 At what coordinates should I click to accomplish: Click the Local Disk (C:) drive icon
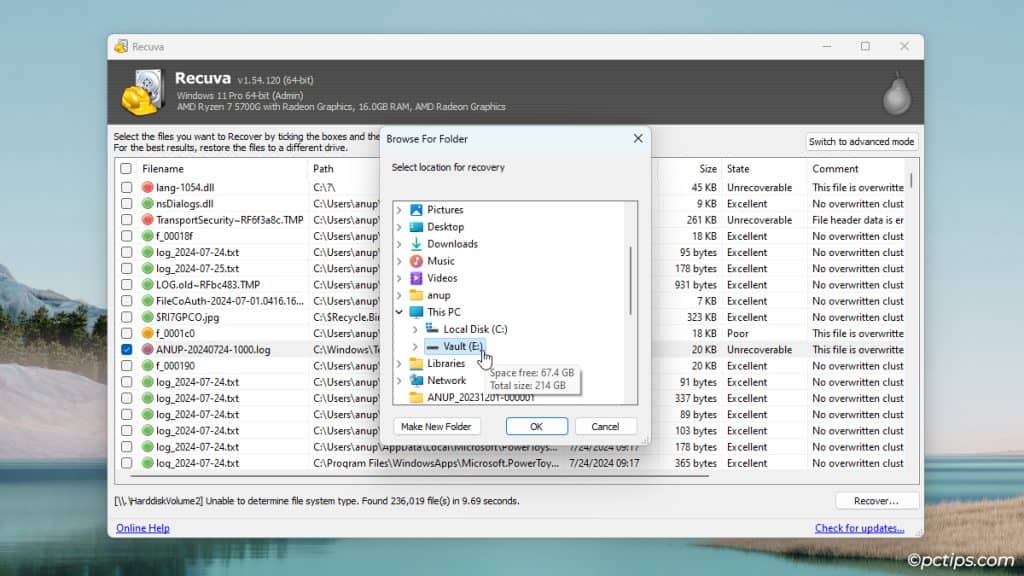tap(432, 328)
